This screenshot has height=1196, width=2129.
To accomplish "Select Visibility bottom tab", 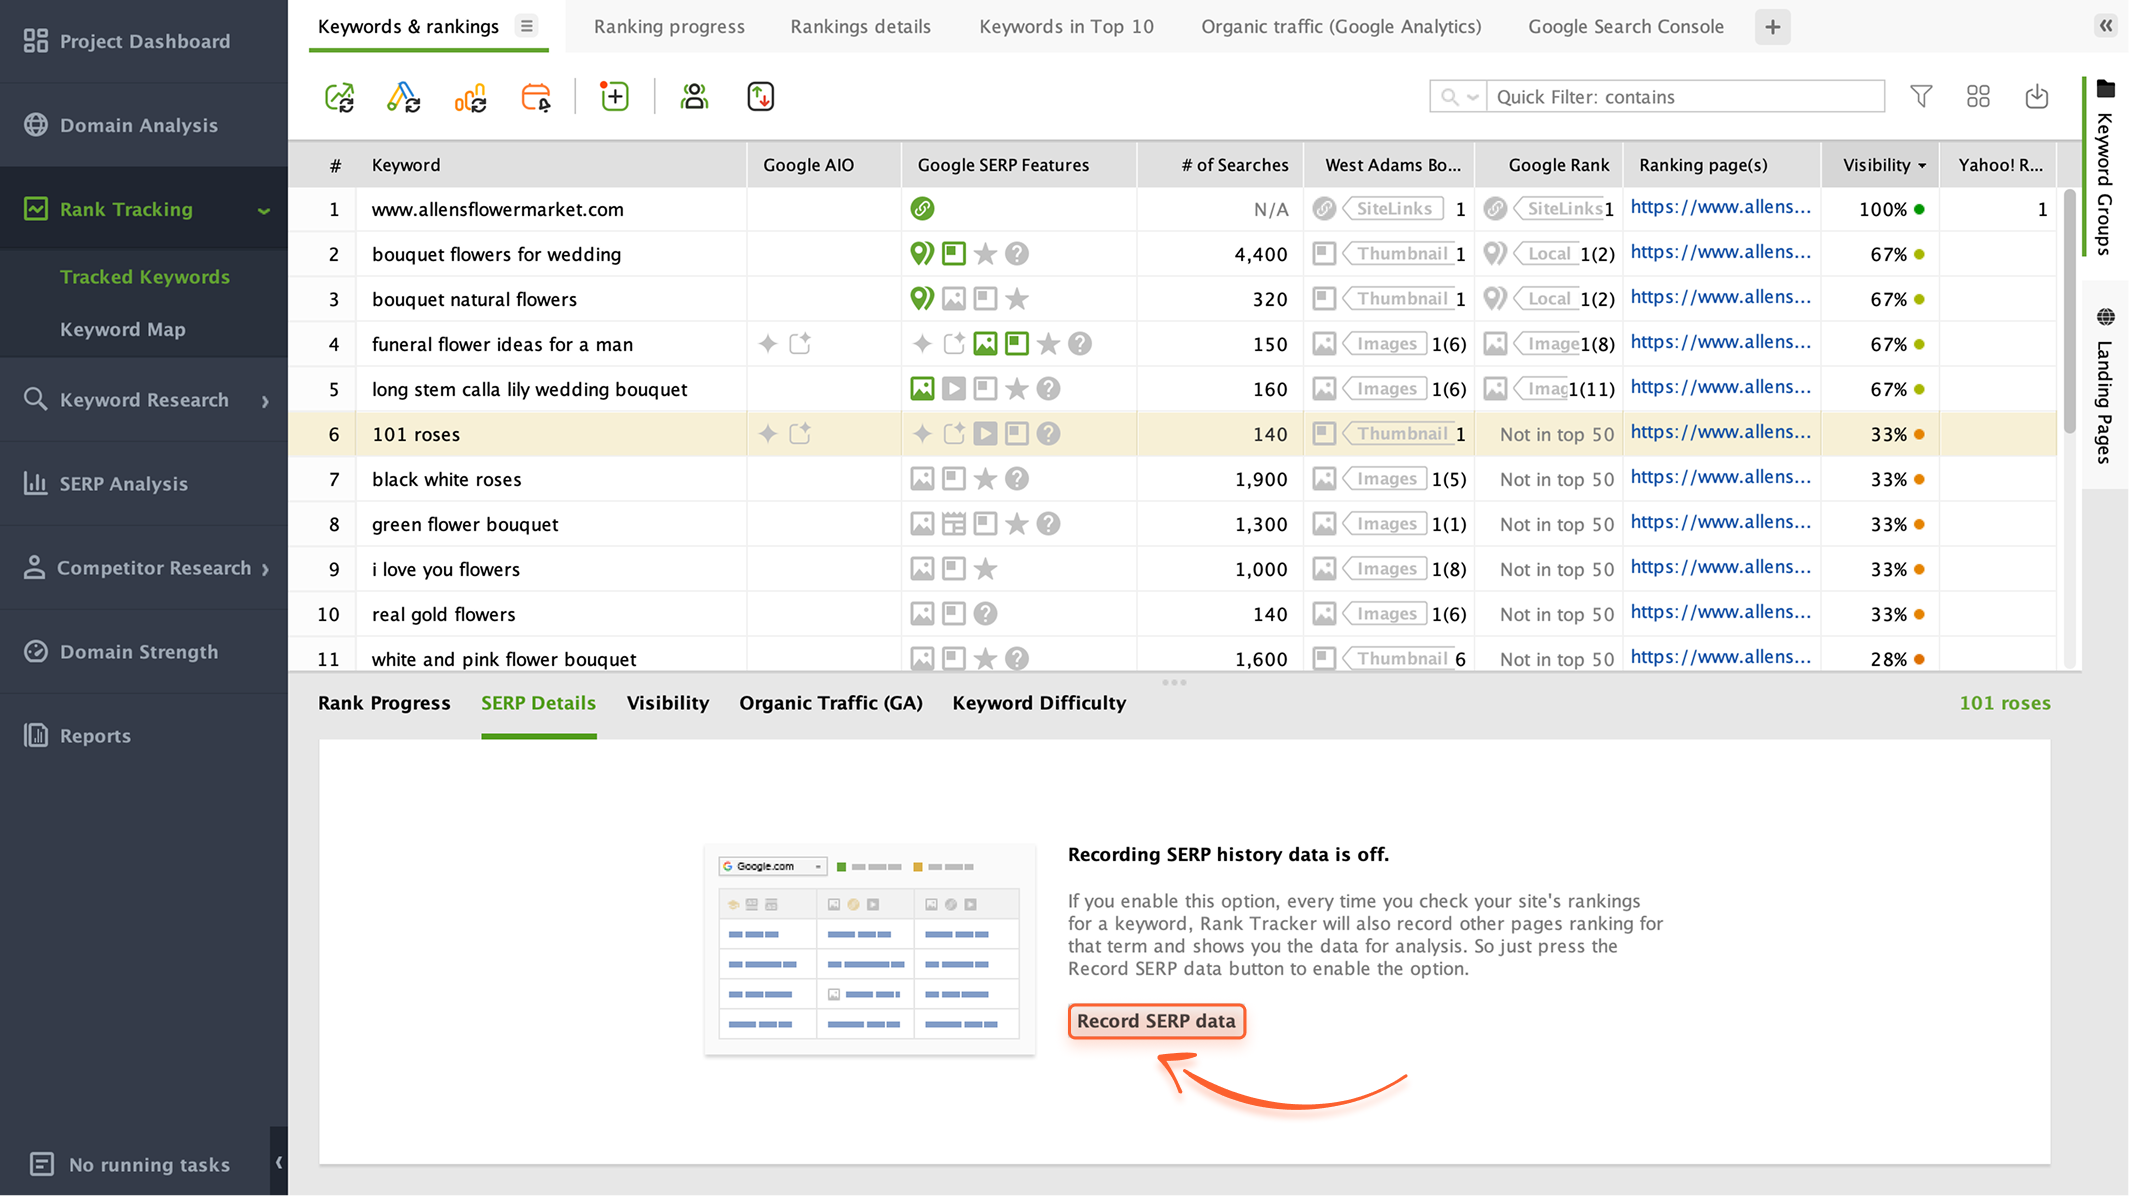I will tap(668, 703).
